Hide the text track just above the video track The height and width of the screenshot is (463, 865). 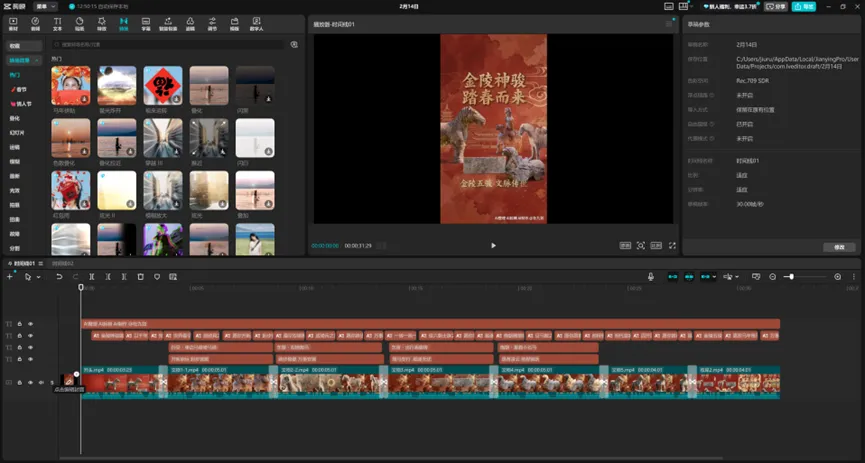click(30, 359)
